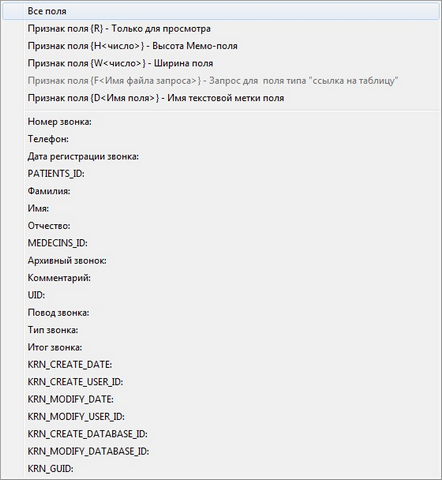Image resolution: width=442 pixels, height=480 pixels.
Task: Select the 'KRN_GUID:' menu entry
Action: point(221,469)
